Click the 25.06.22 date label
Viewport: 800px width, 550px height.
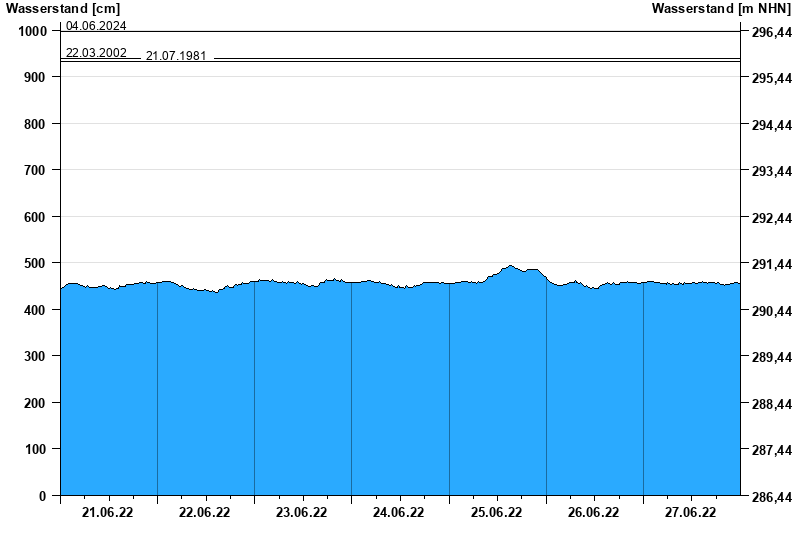497,513
